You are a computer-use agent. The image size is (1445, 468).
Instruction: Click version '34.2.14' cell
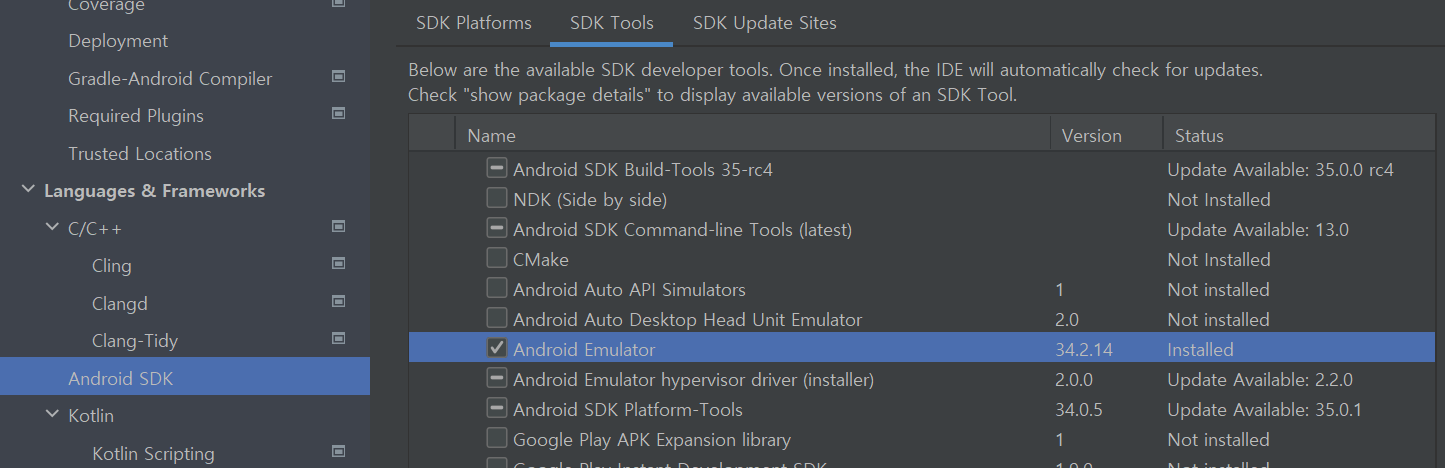click(x=1084, y=349)
